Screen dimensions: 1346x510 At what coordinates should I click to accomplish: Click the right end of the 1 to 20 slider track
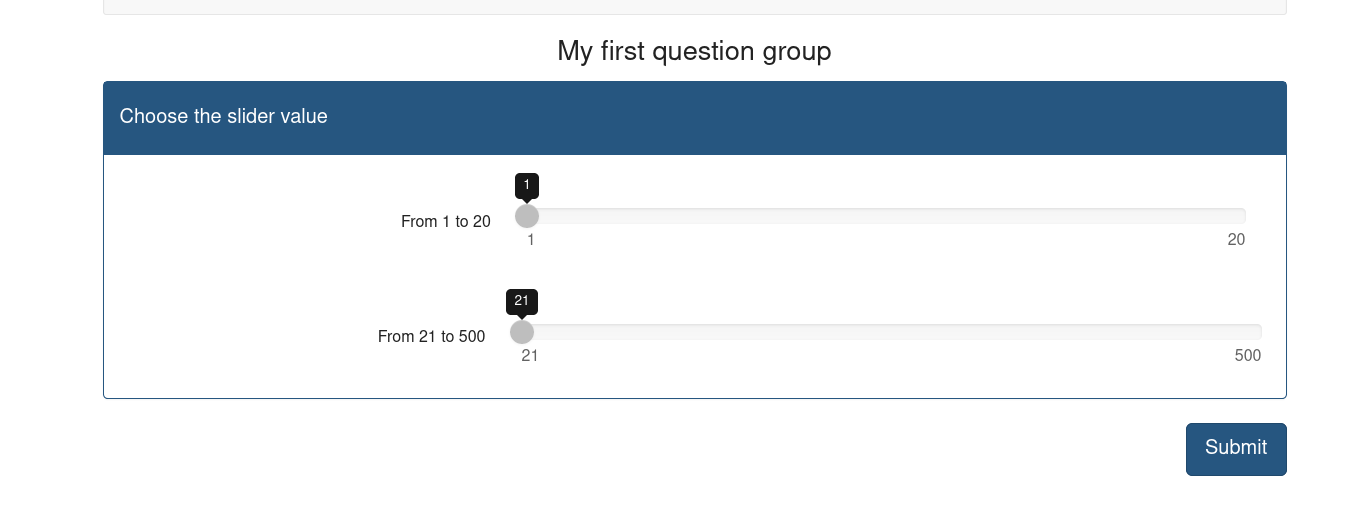coord(1242,216)
